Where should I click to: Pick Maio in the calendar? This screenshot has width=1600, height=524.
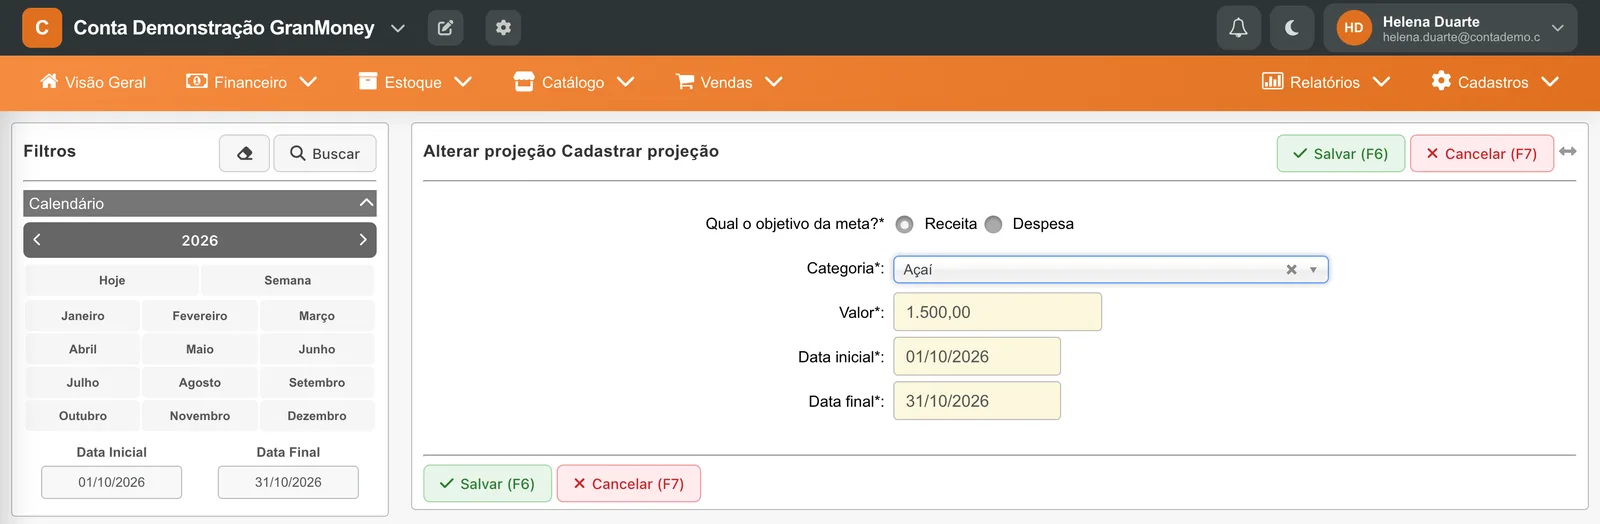point(200,349)
